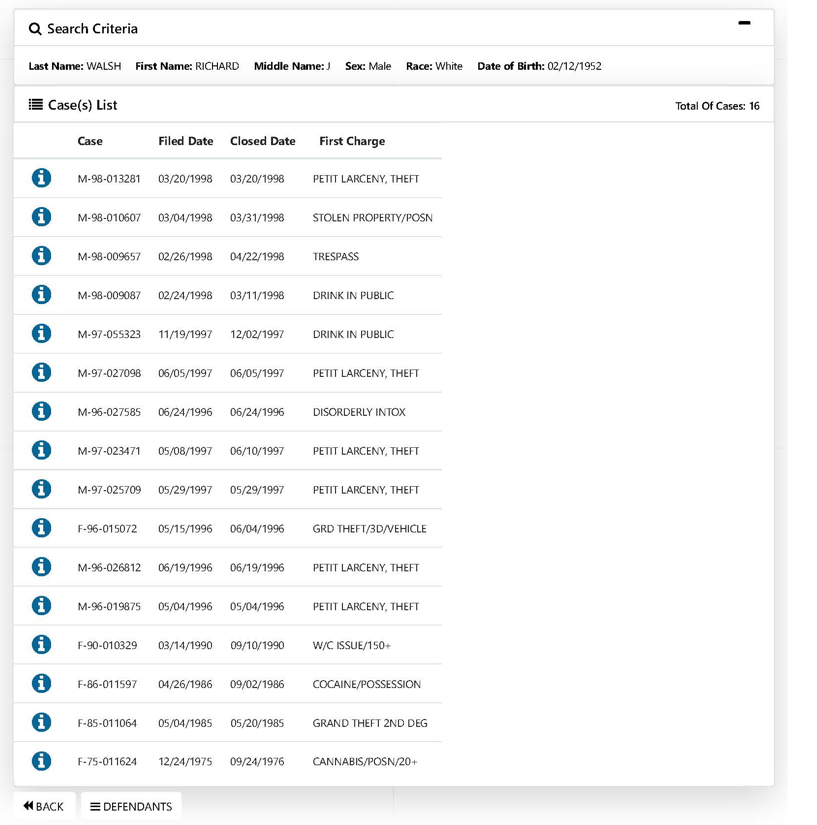Open the DEFENDANTS list button
Viewport: 817px width, 825px height.
131,806
